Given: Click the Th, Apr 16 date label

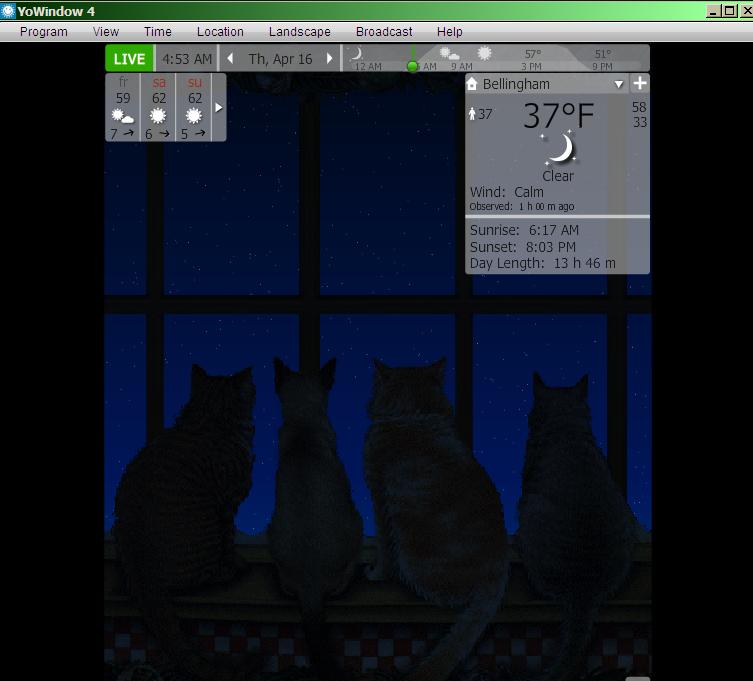Looking at the screenshot, I should click(280, 59).
